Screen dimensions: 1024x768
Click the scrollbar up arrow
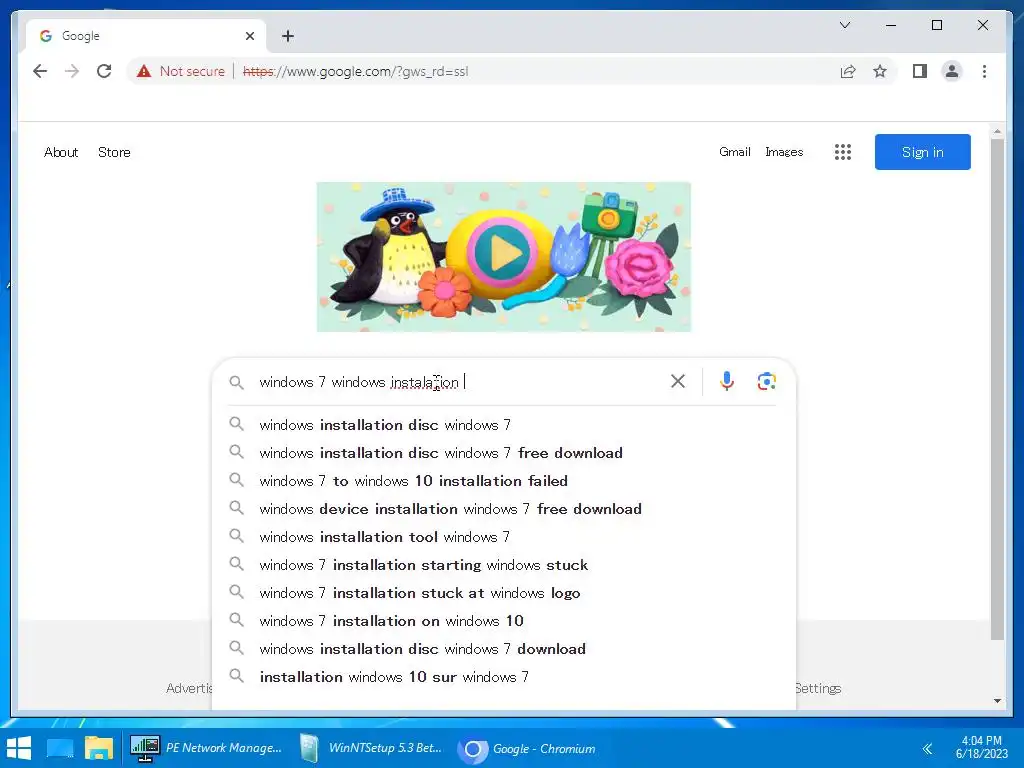point(997,131)
